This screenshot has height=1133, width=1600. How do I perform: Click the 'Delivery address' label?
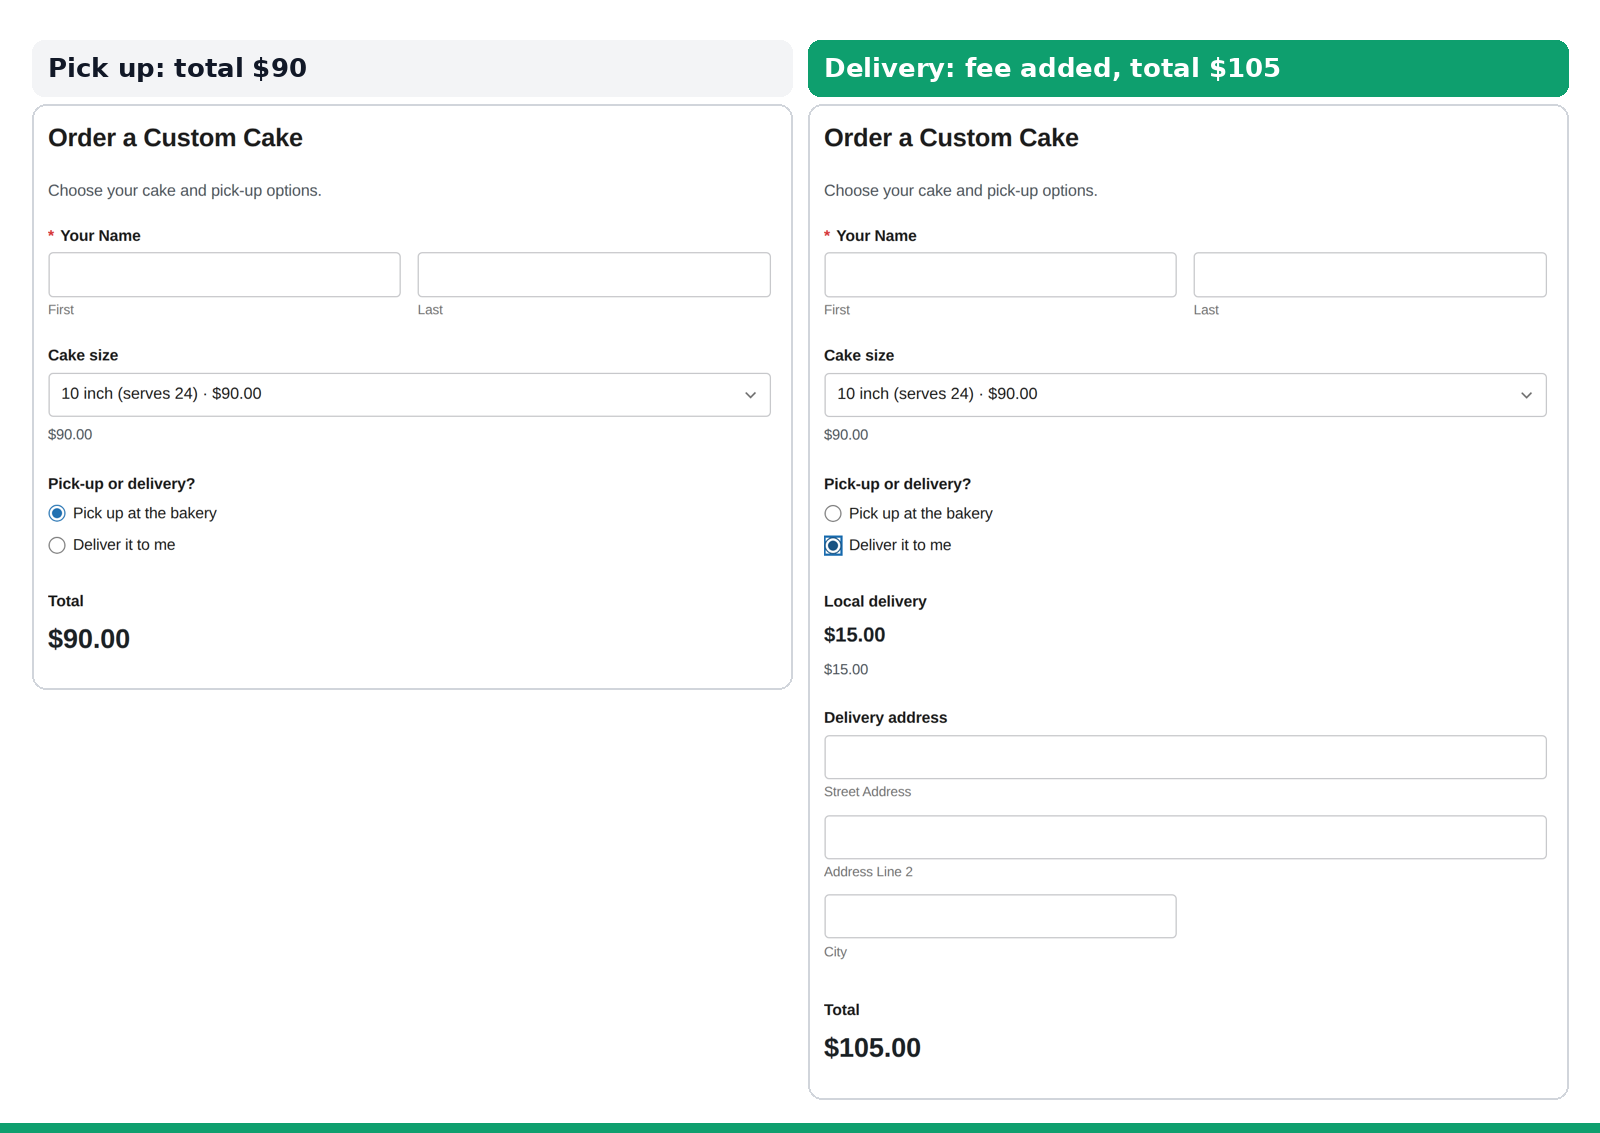[x=885, y=717]
